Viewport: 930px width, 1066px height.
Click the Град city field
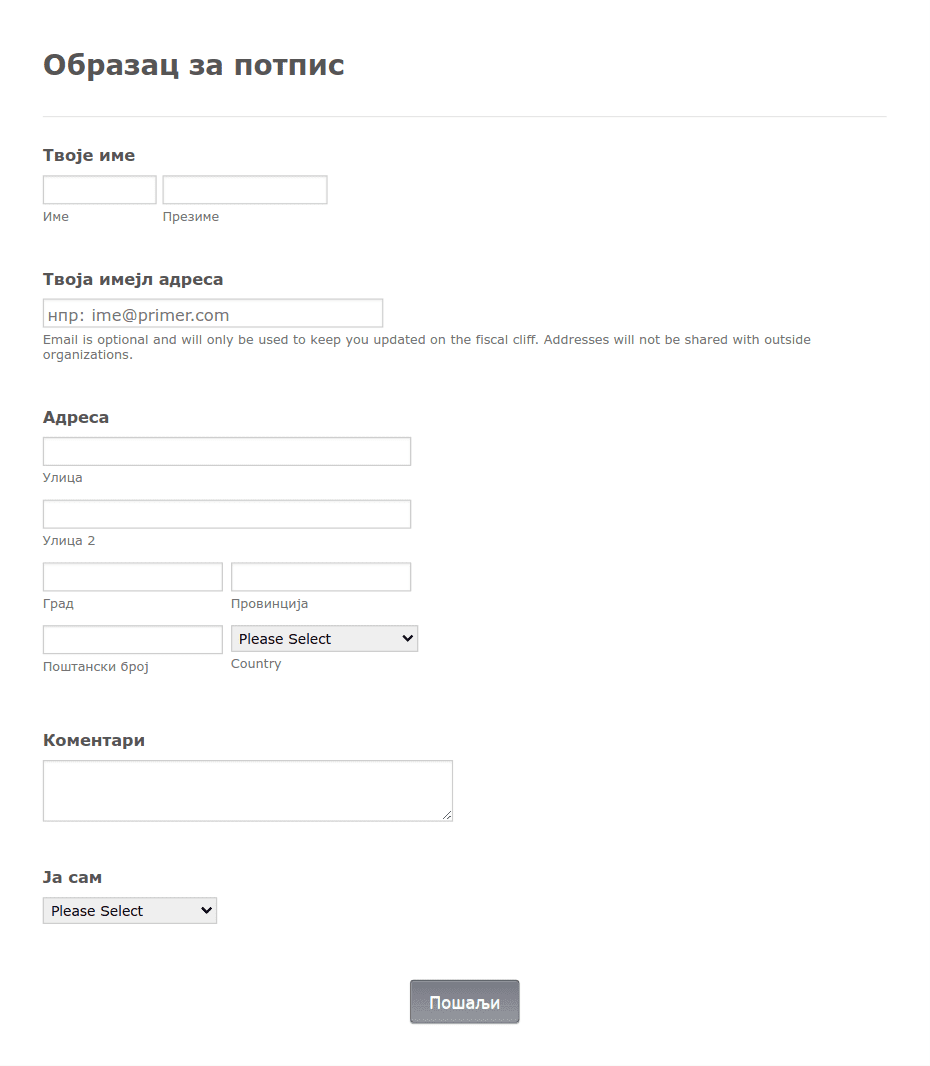(x=133, y=577)
